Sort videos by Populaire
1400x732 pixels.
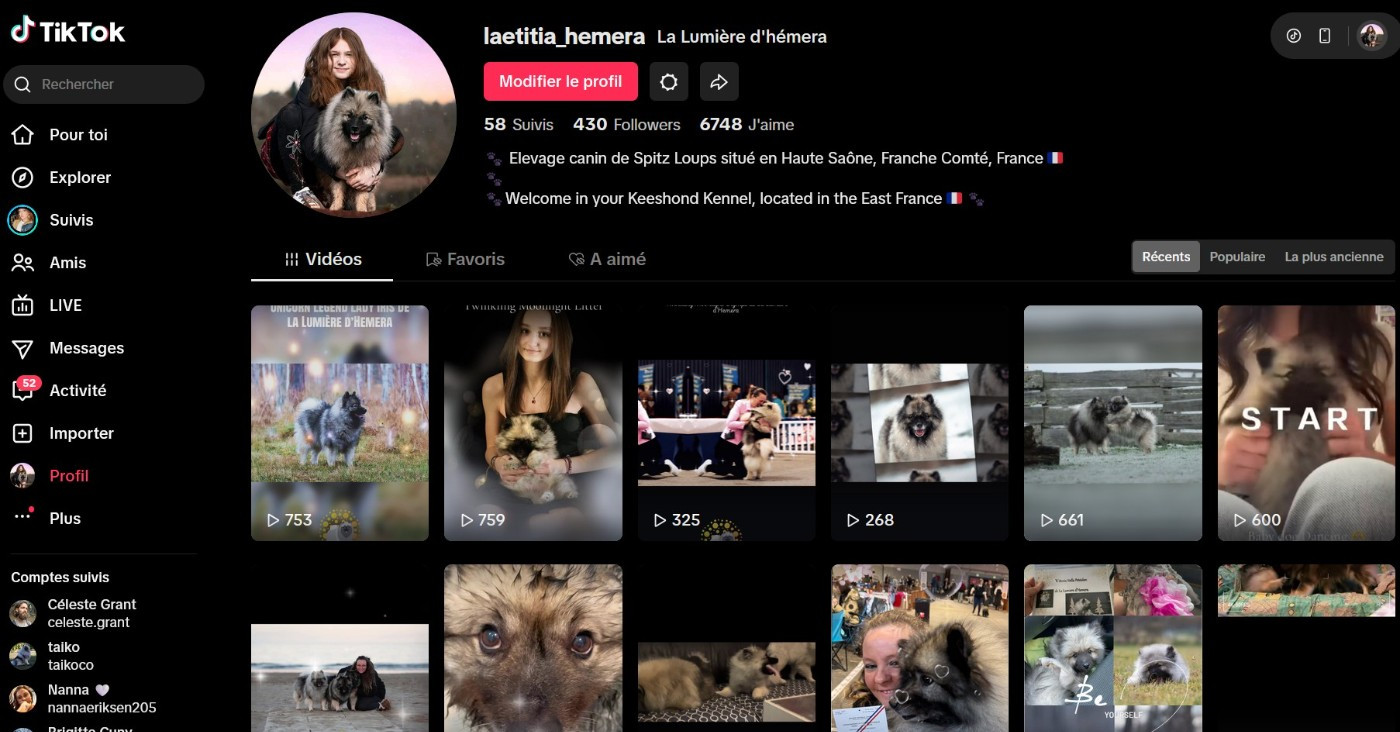[x=1237, y=257]
